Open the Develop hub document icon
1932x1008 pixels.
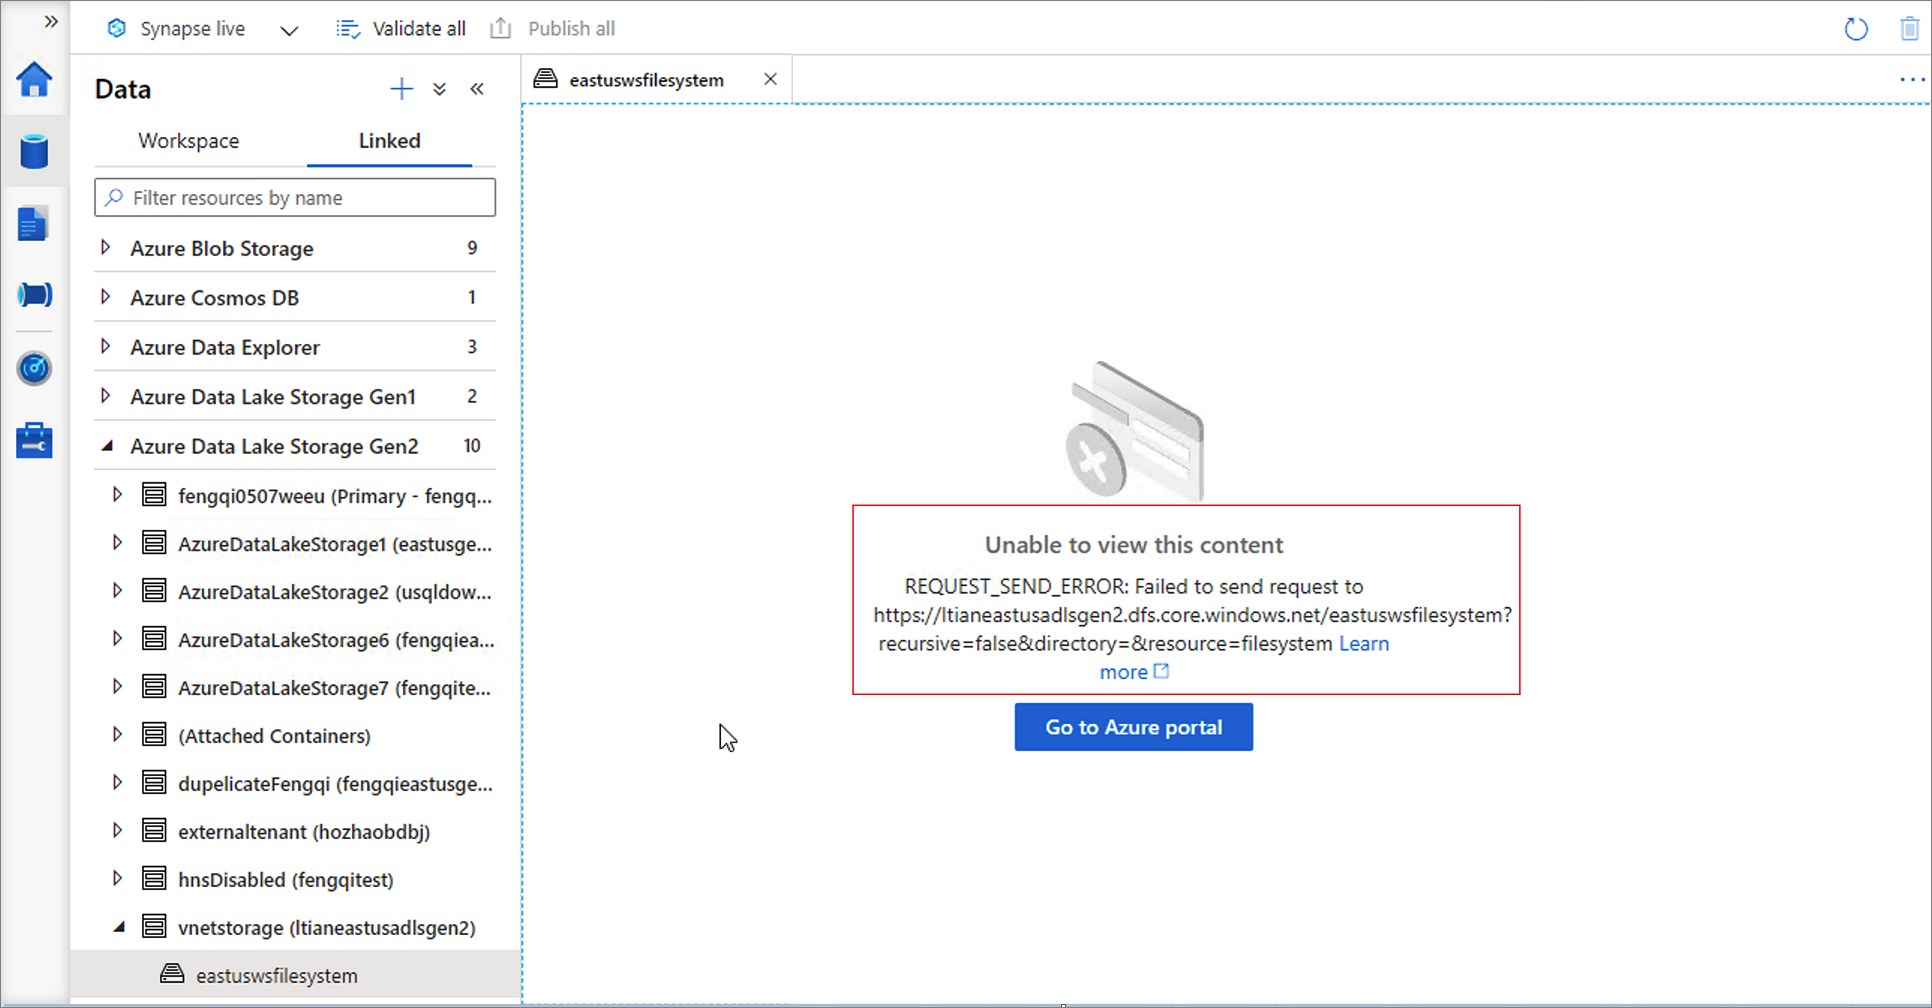coord(33,224)
